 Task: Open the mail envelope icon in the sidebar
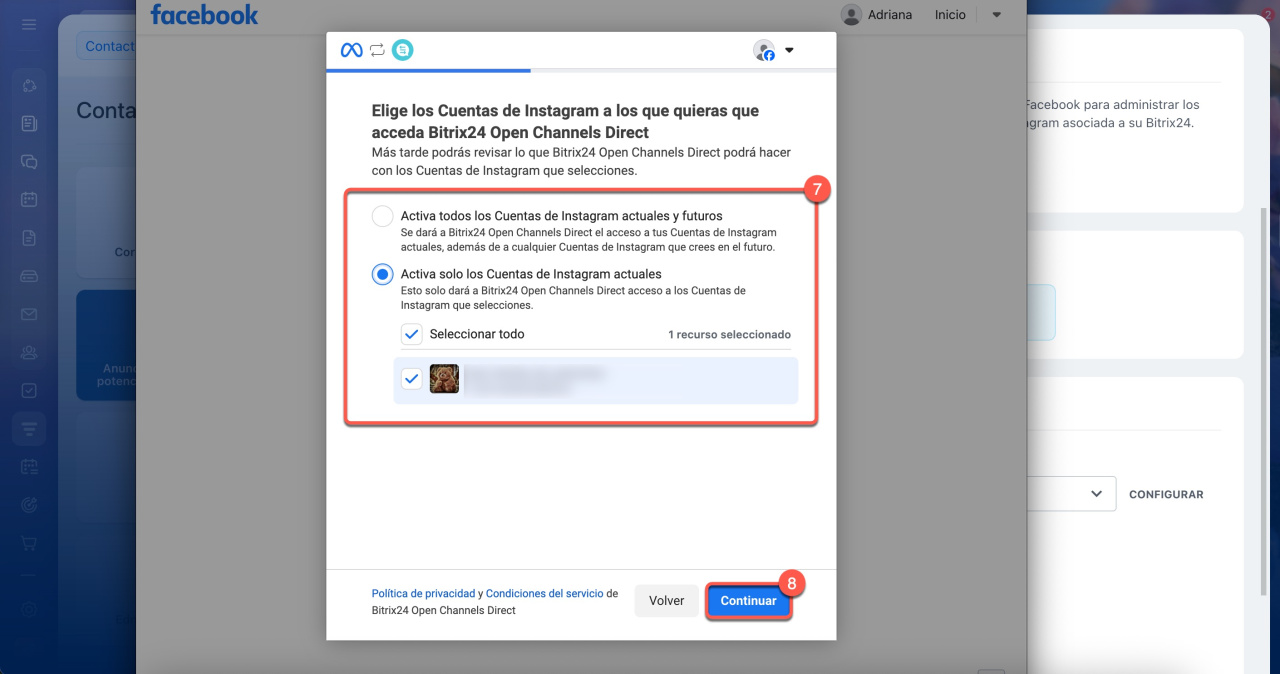pyautogui.click(x=29, y=314)
